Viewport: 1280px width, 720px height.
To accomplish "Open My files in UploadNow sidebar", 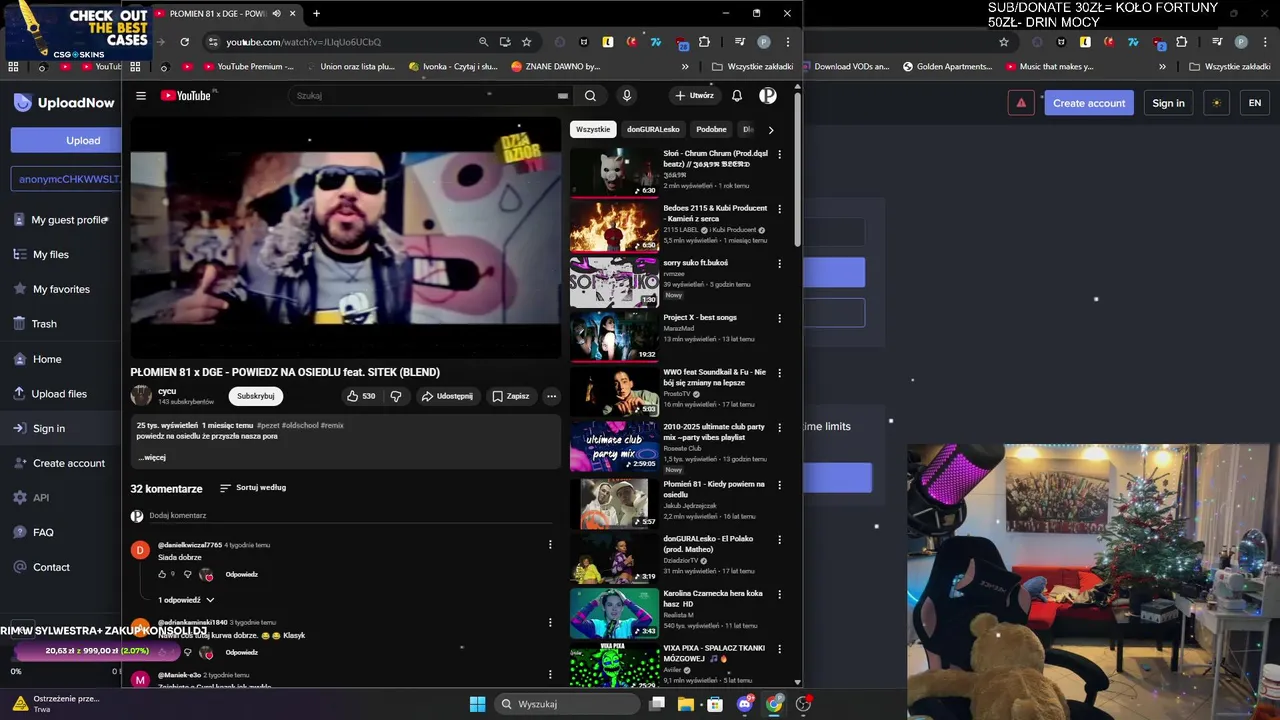I will (50, 255).
